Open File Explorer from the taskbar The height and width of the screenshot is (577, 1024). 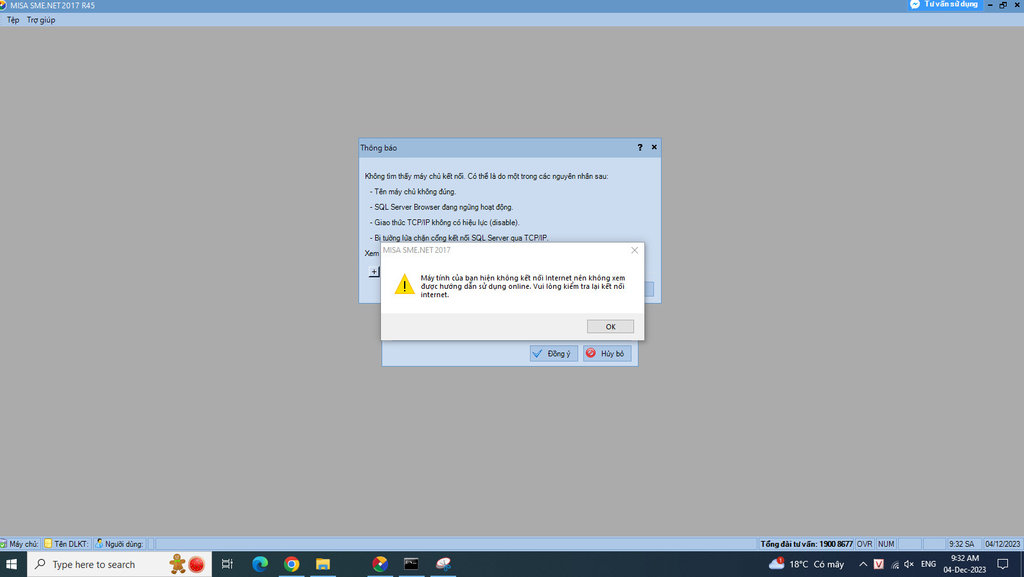tap(323, 564)
